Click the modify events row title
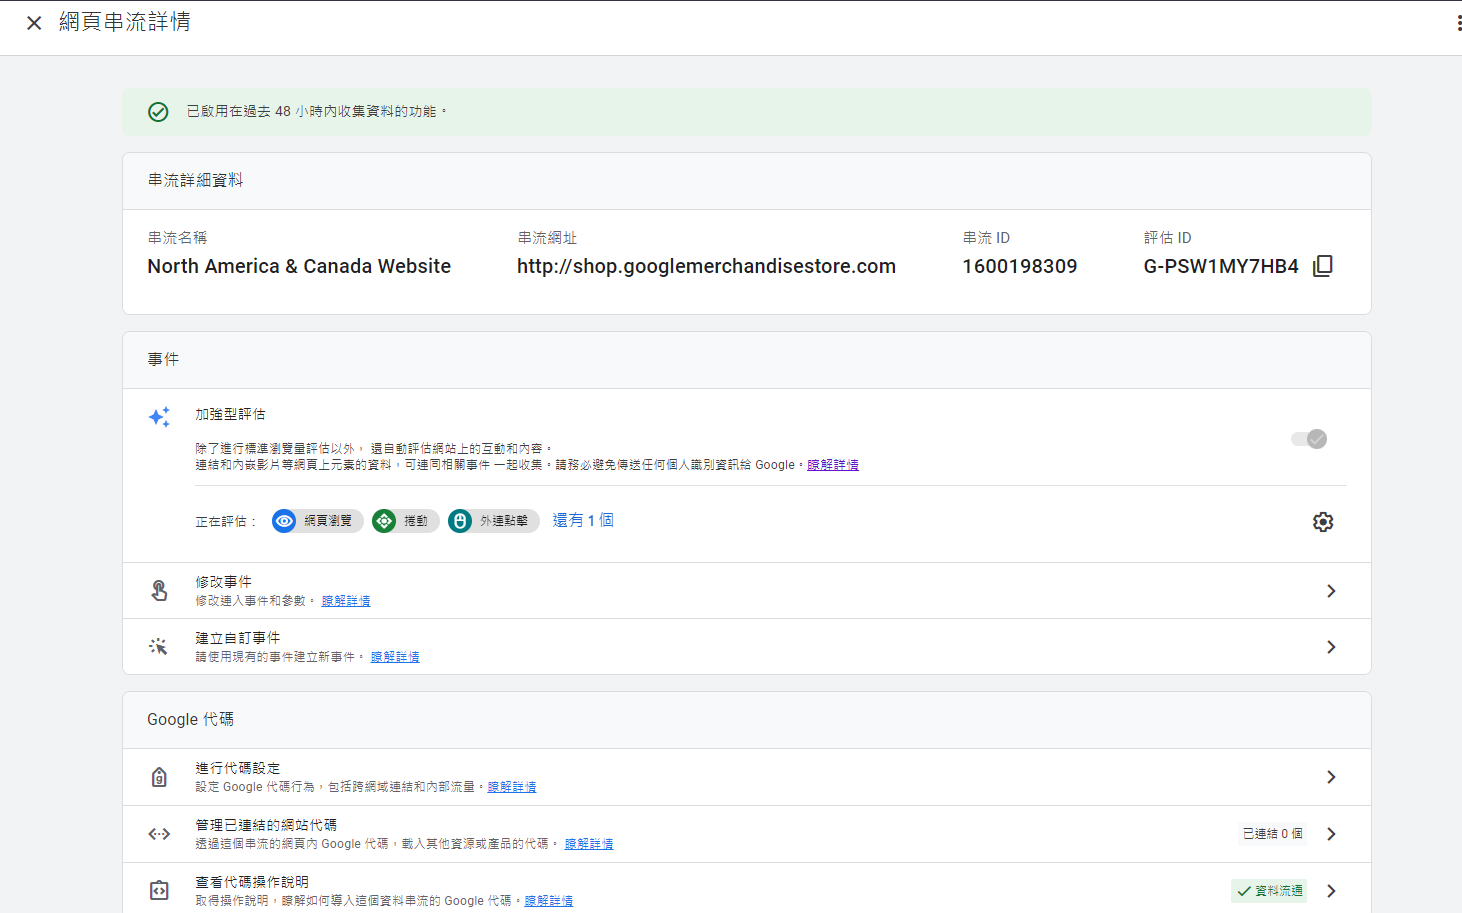The image size is (1462, 913). 224,582
